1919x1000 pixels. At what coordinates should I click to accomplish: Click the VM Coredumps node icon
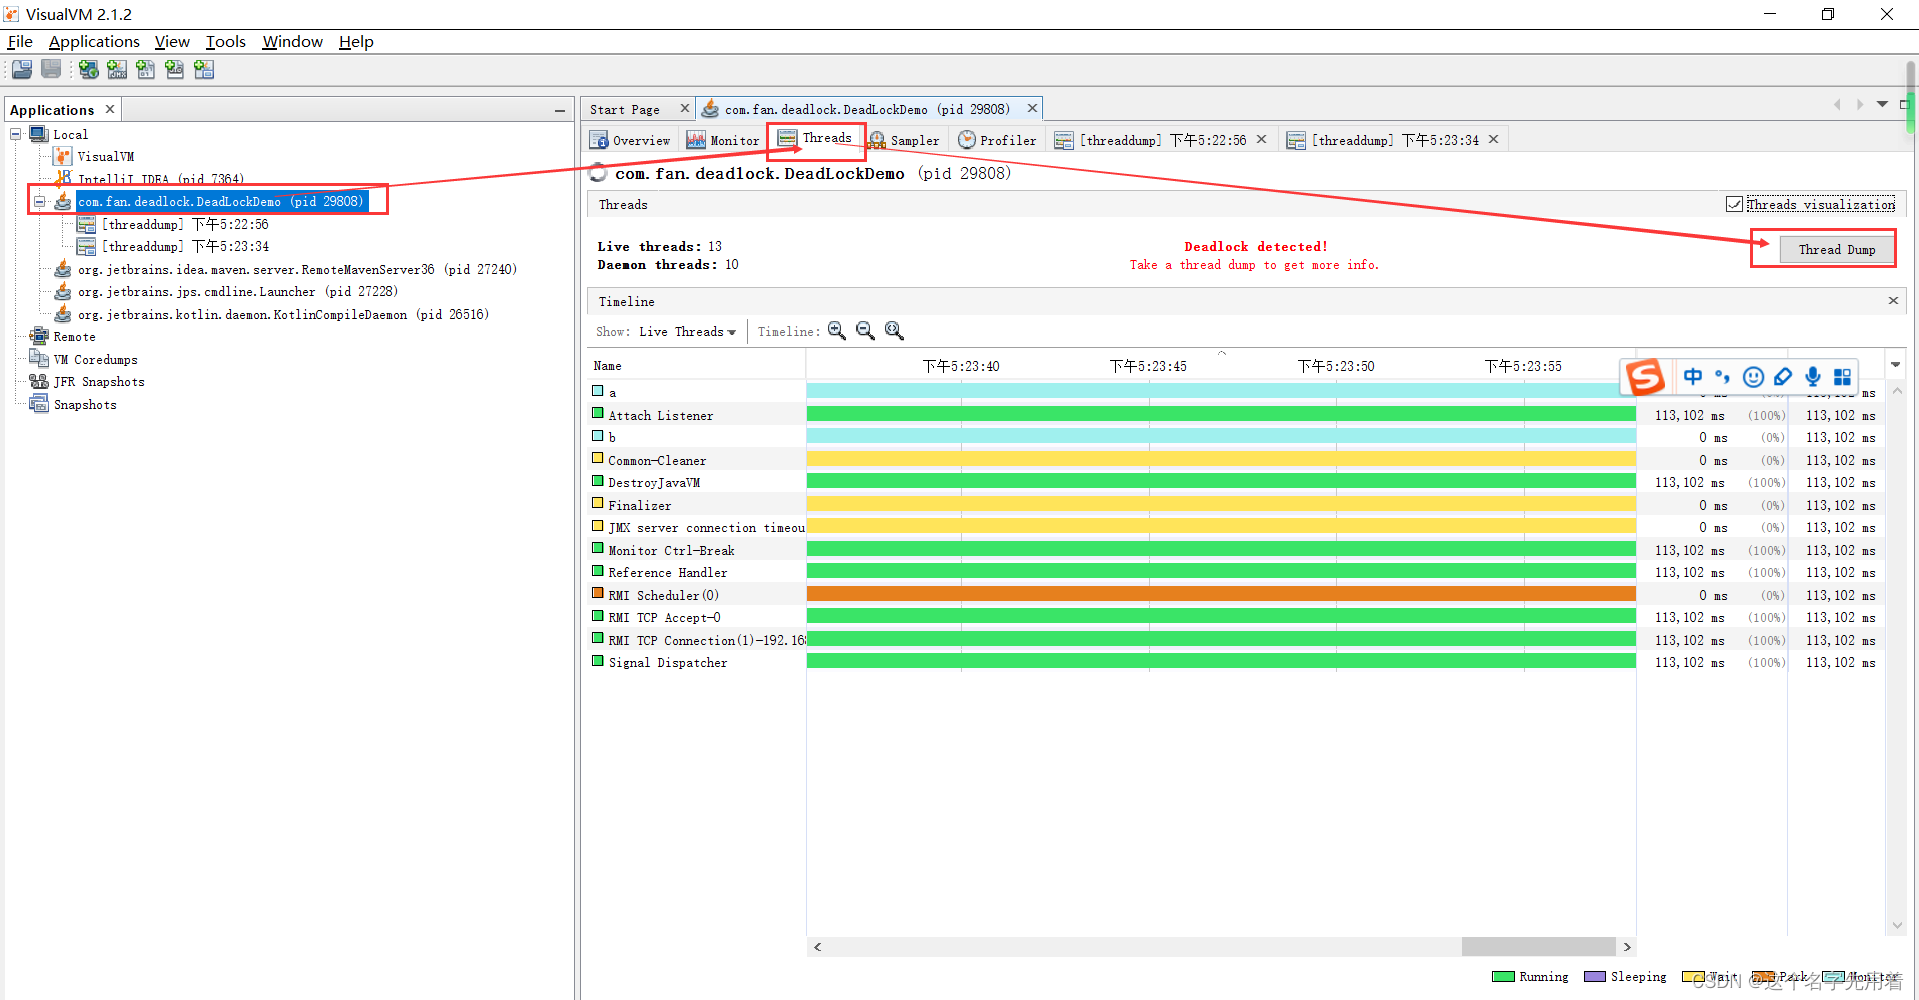coord(39,359)
